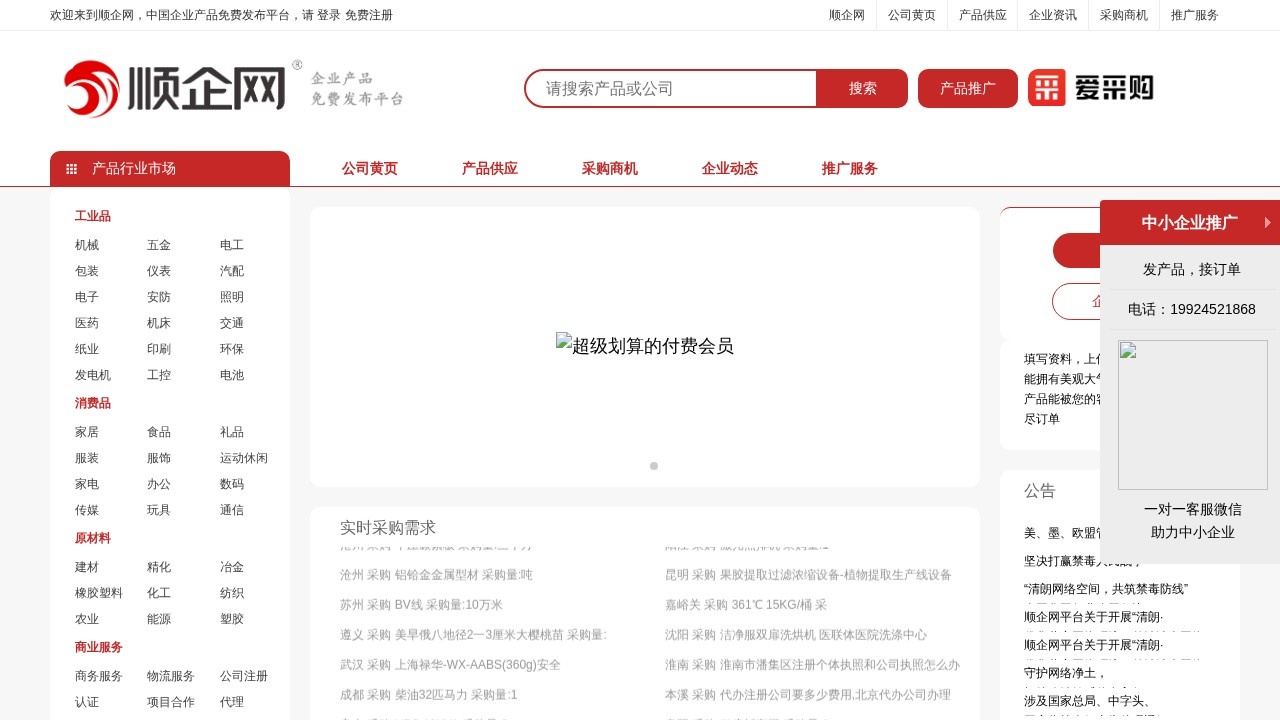
Task: Open the 苏州 采购 BV线 procurement listing
Action: click(x=420, y=604)
